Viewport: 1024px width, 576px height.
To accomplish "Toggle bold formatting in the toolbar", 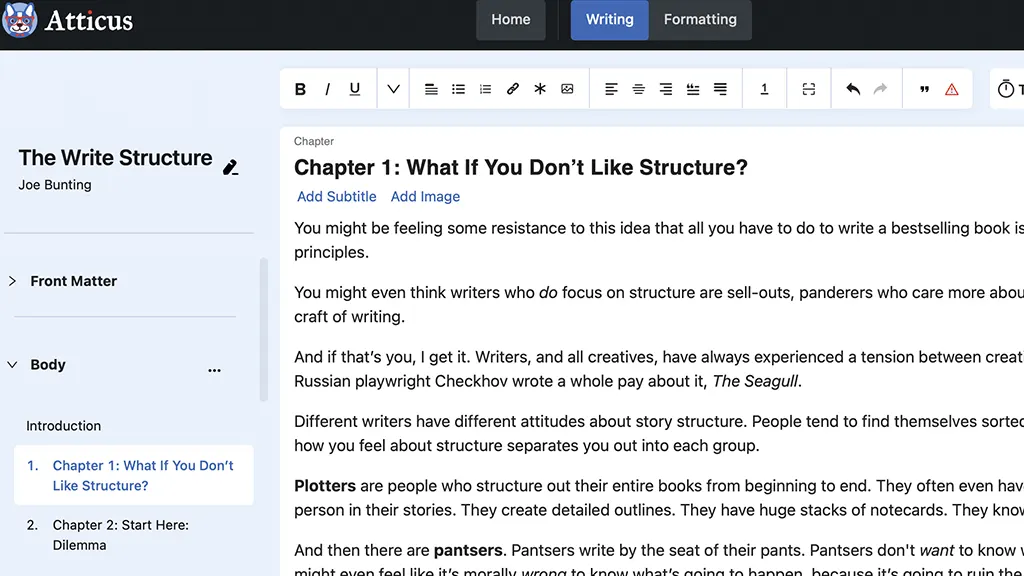I will (300, 89).
